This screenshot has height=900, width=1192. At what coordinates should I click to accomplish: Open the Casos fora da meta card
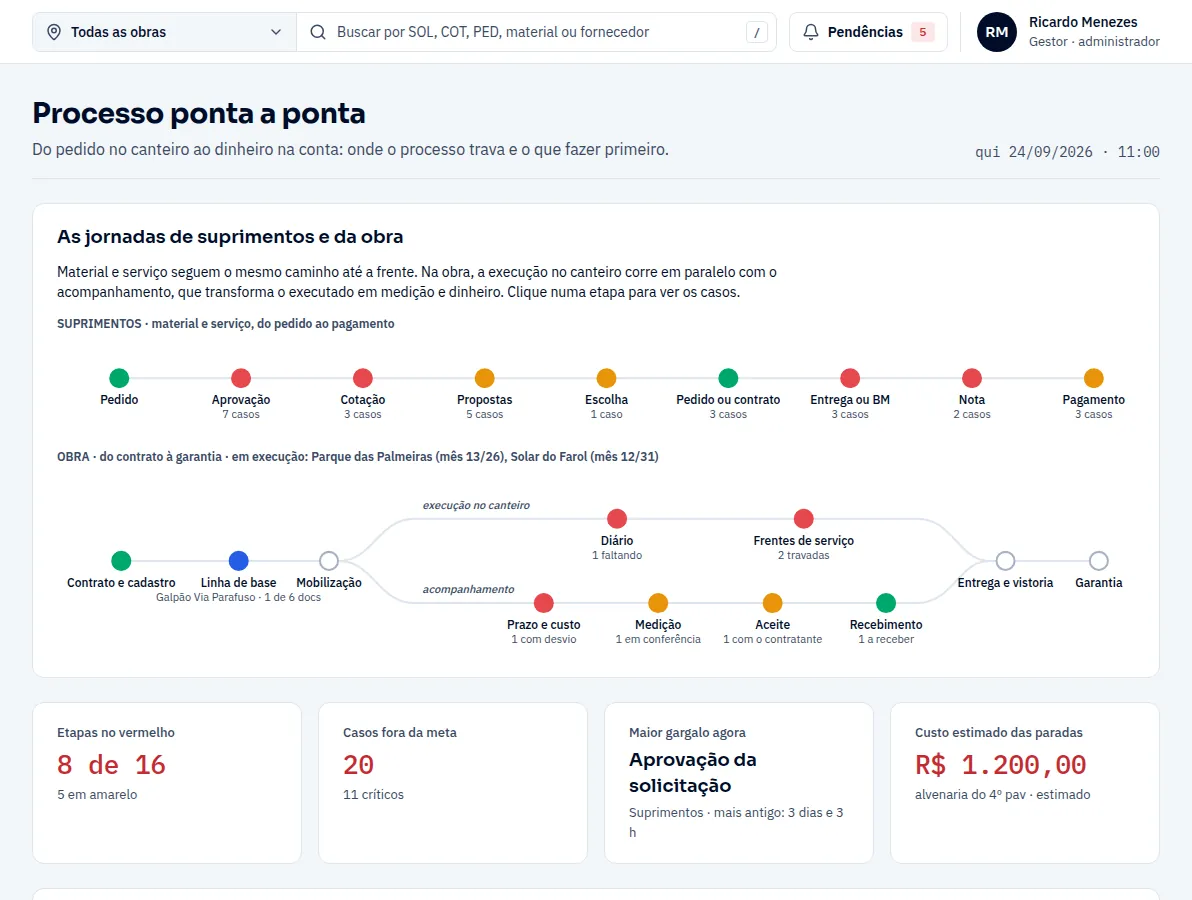[453, 783]
